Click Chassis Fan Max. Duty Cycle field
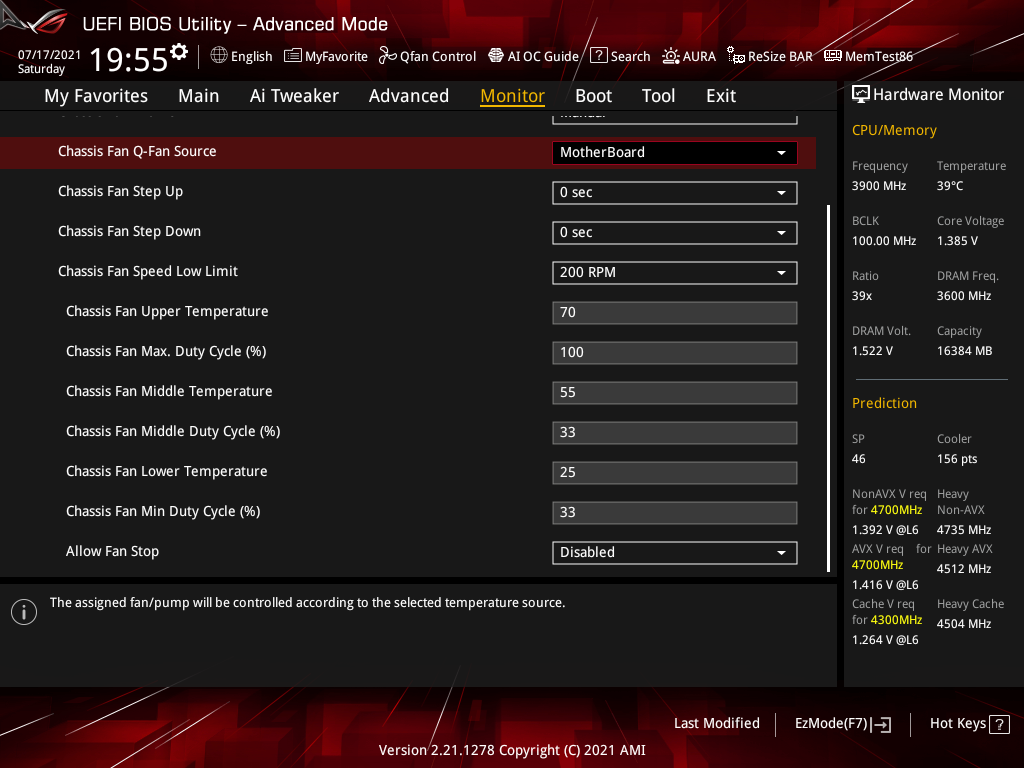This screenshot has width=1024, height=768. 675,353
